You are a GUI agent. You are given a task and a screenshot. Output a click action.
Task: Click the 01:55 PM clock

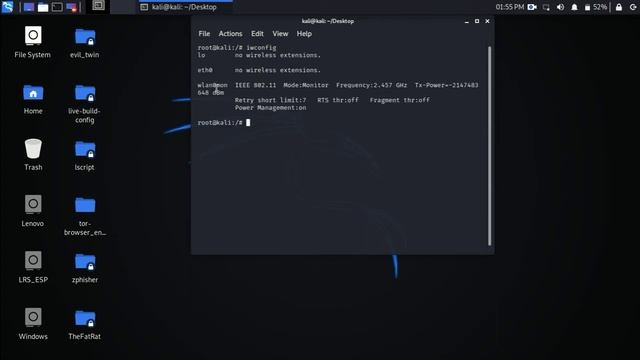pos(509,7)
